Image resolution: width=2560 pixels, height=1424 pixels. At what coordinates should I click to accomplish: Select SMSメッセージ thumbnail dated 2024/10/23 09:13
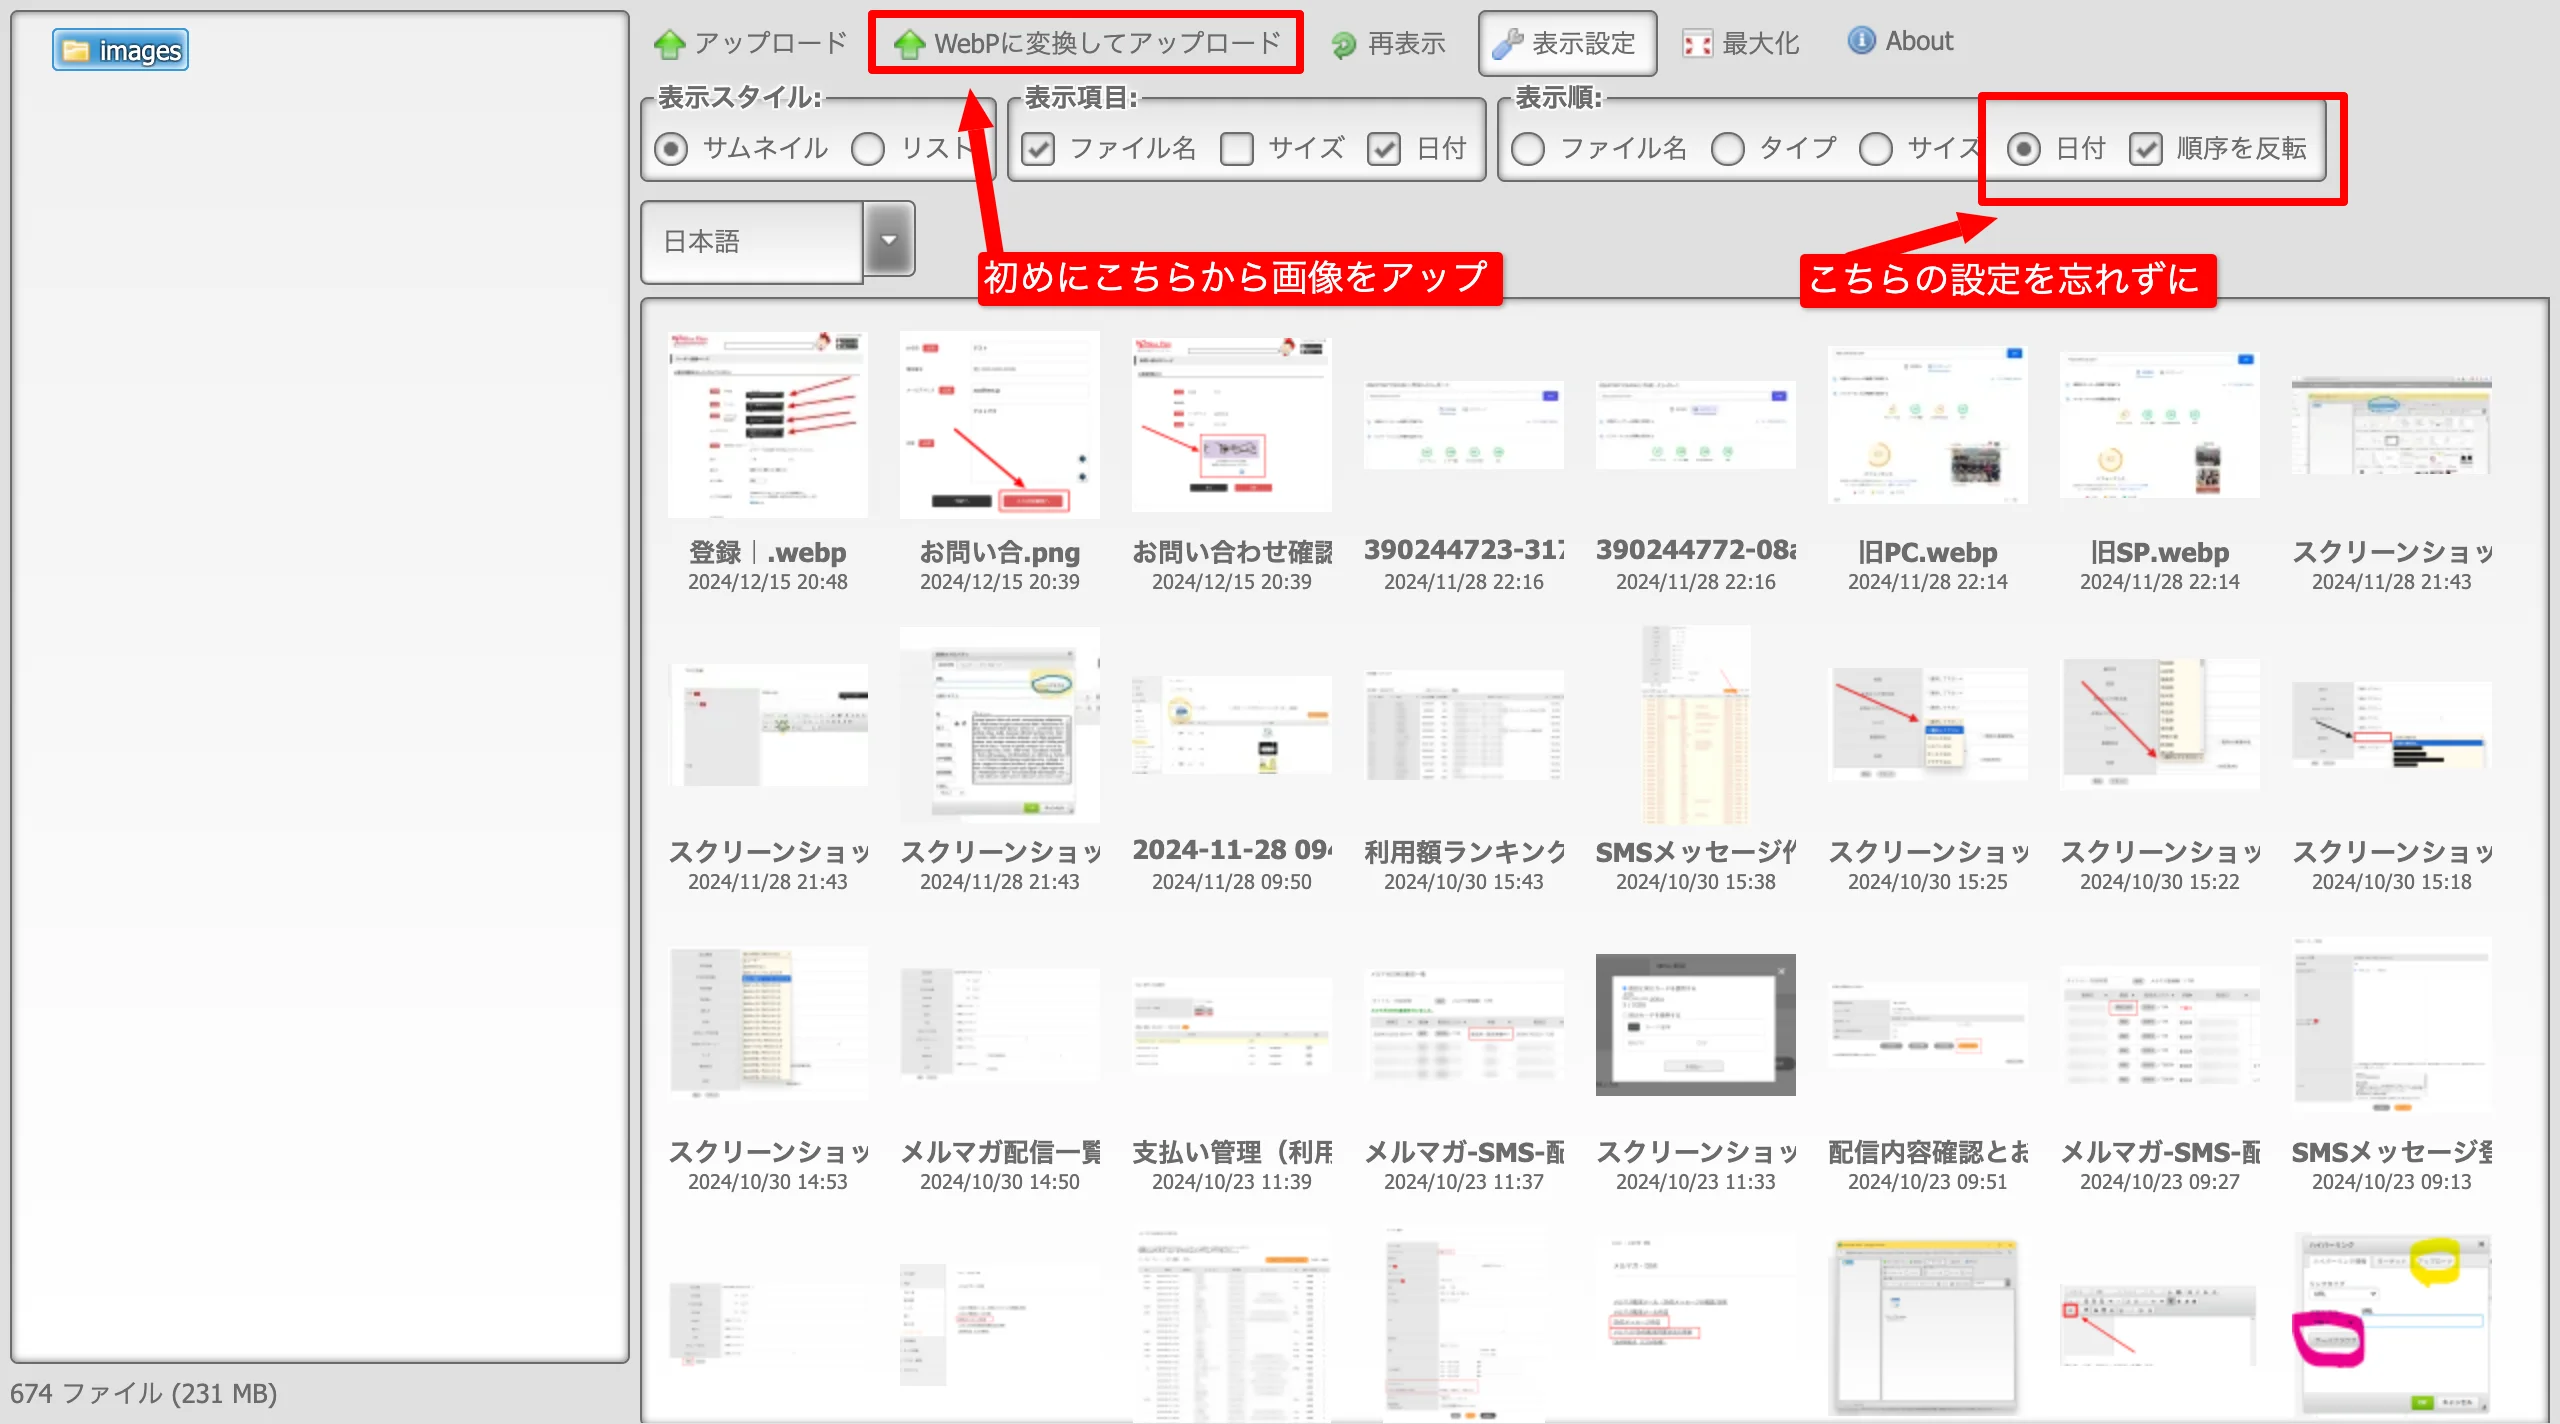coord(2392,1024)
